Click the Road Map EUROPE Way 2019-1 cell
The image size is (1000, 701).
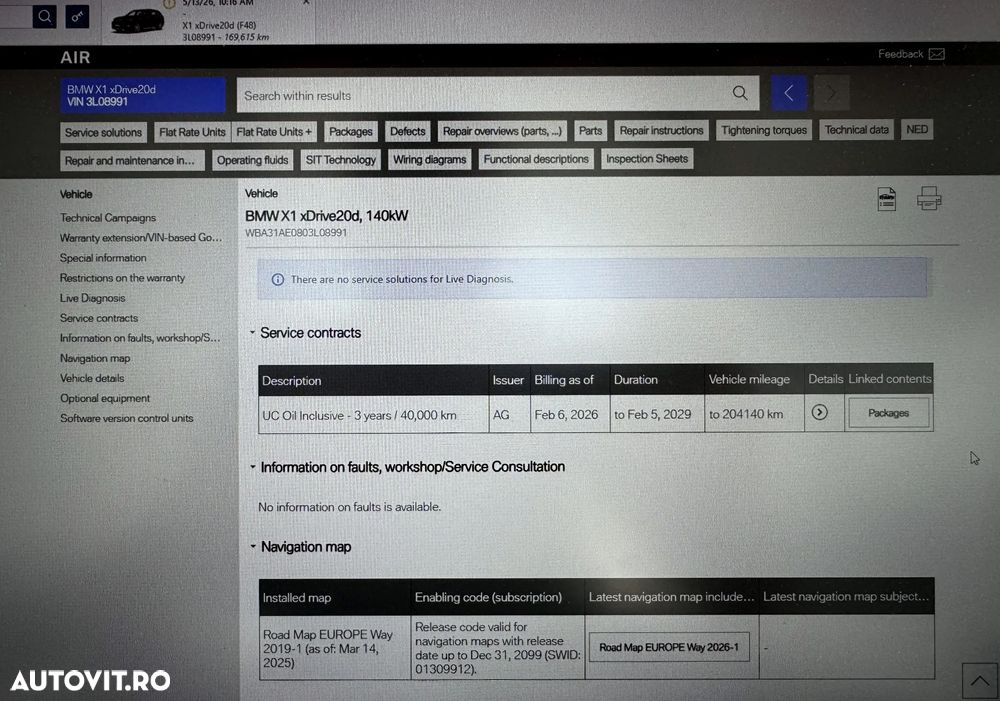pos(335,648)
